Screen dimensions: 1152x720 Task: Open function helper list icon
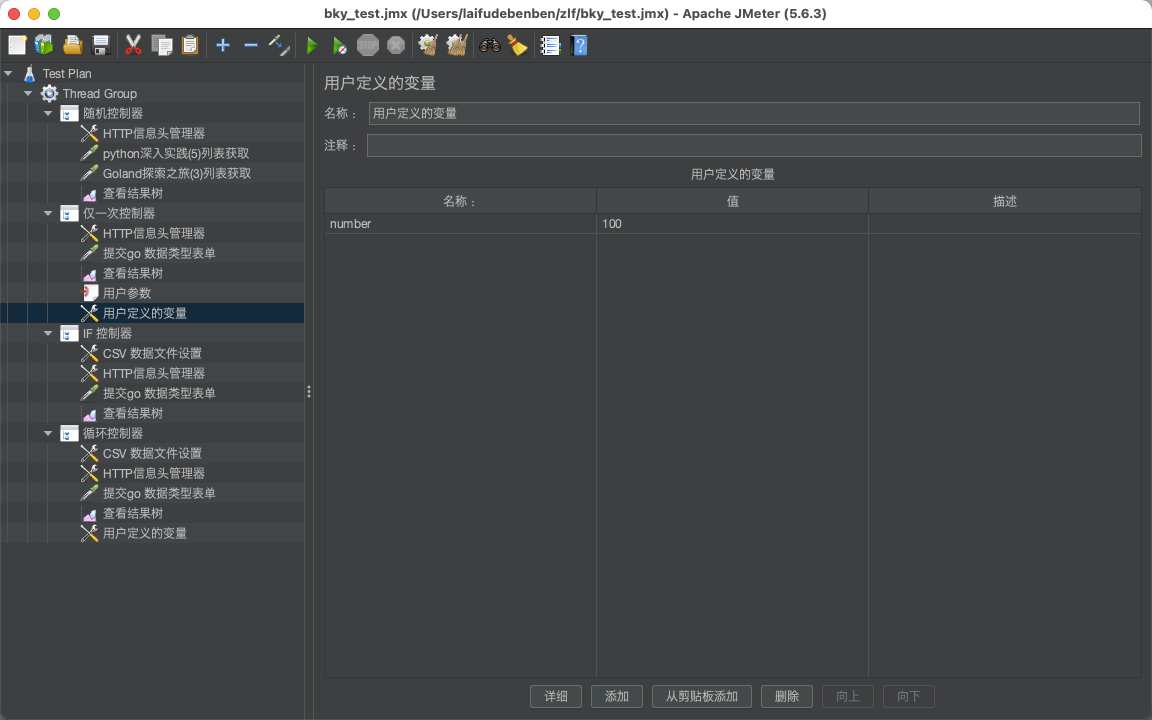click(550, 46)
